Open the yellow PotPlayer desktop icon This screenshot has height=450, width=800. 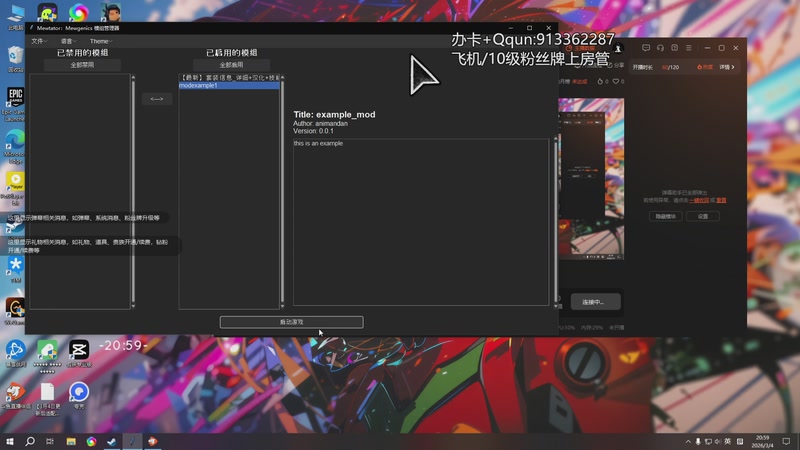tap(15, 187)
